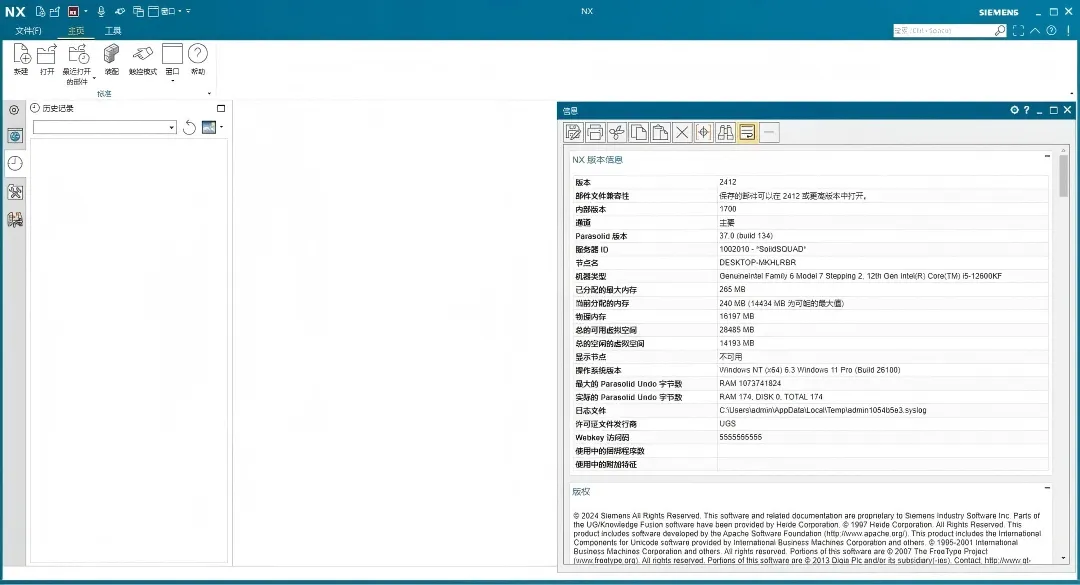Click the help question mark icon near search

(1051, 30)
